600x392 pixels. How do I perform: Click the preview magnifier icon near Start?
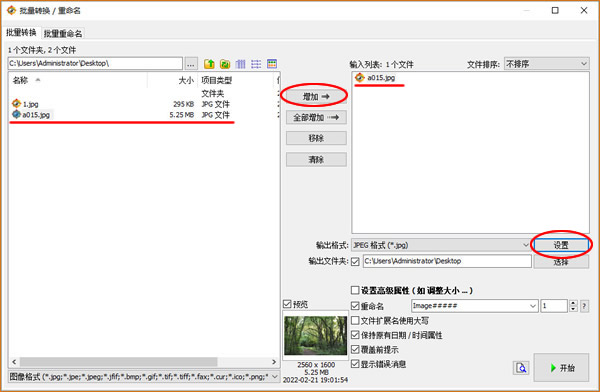(x=521, y=368)
